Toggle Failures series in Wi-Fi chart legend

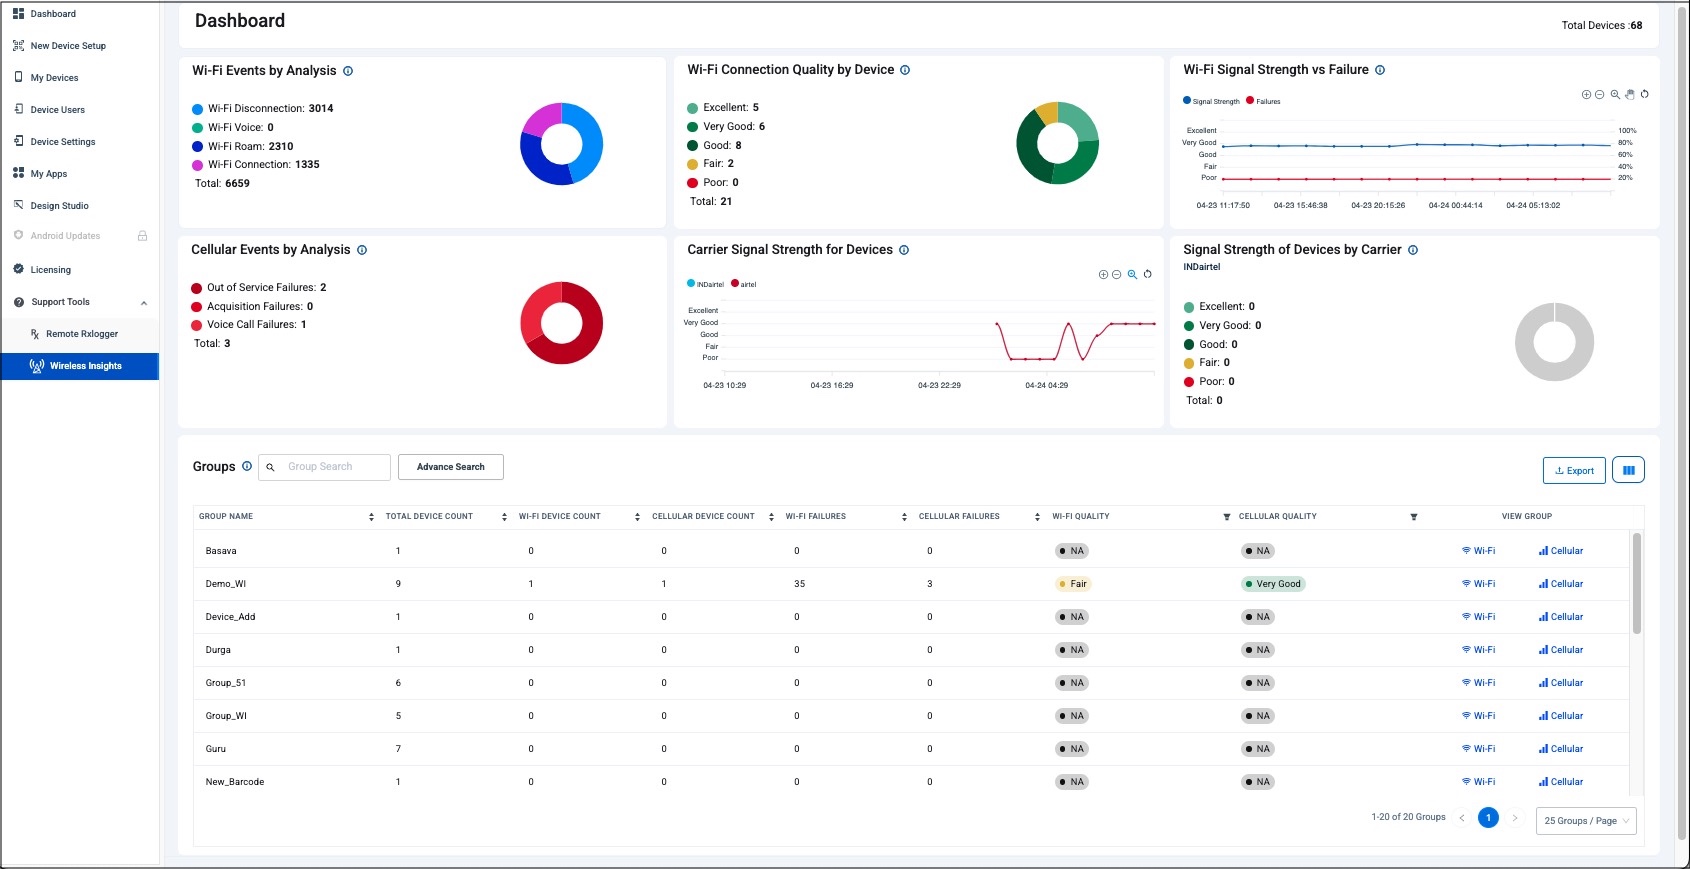click(x=1263, y=101)
